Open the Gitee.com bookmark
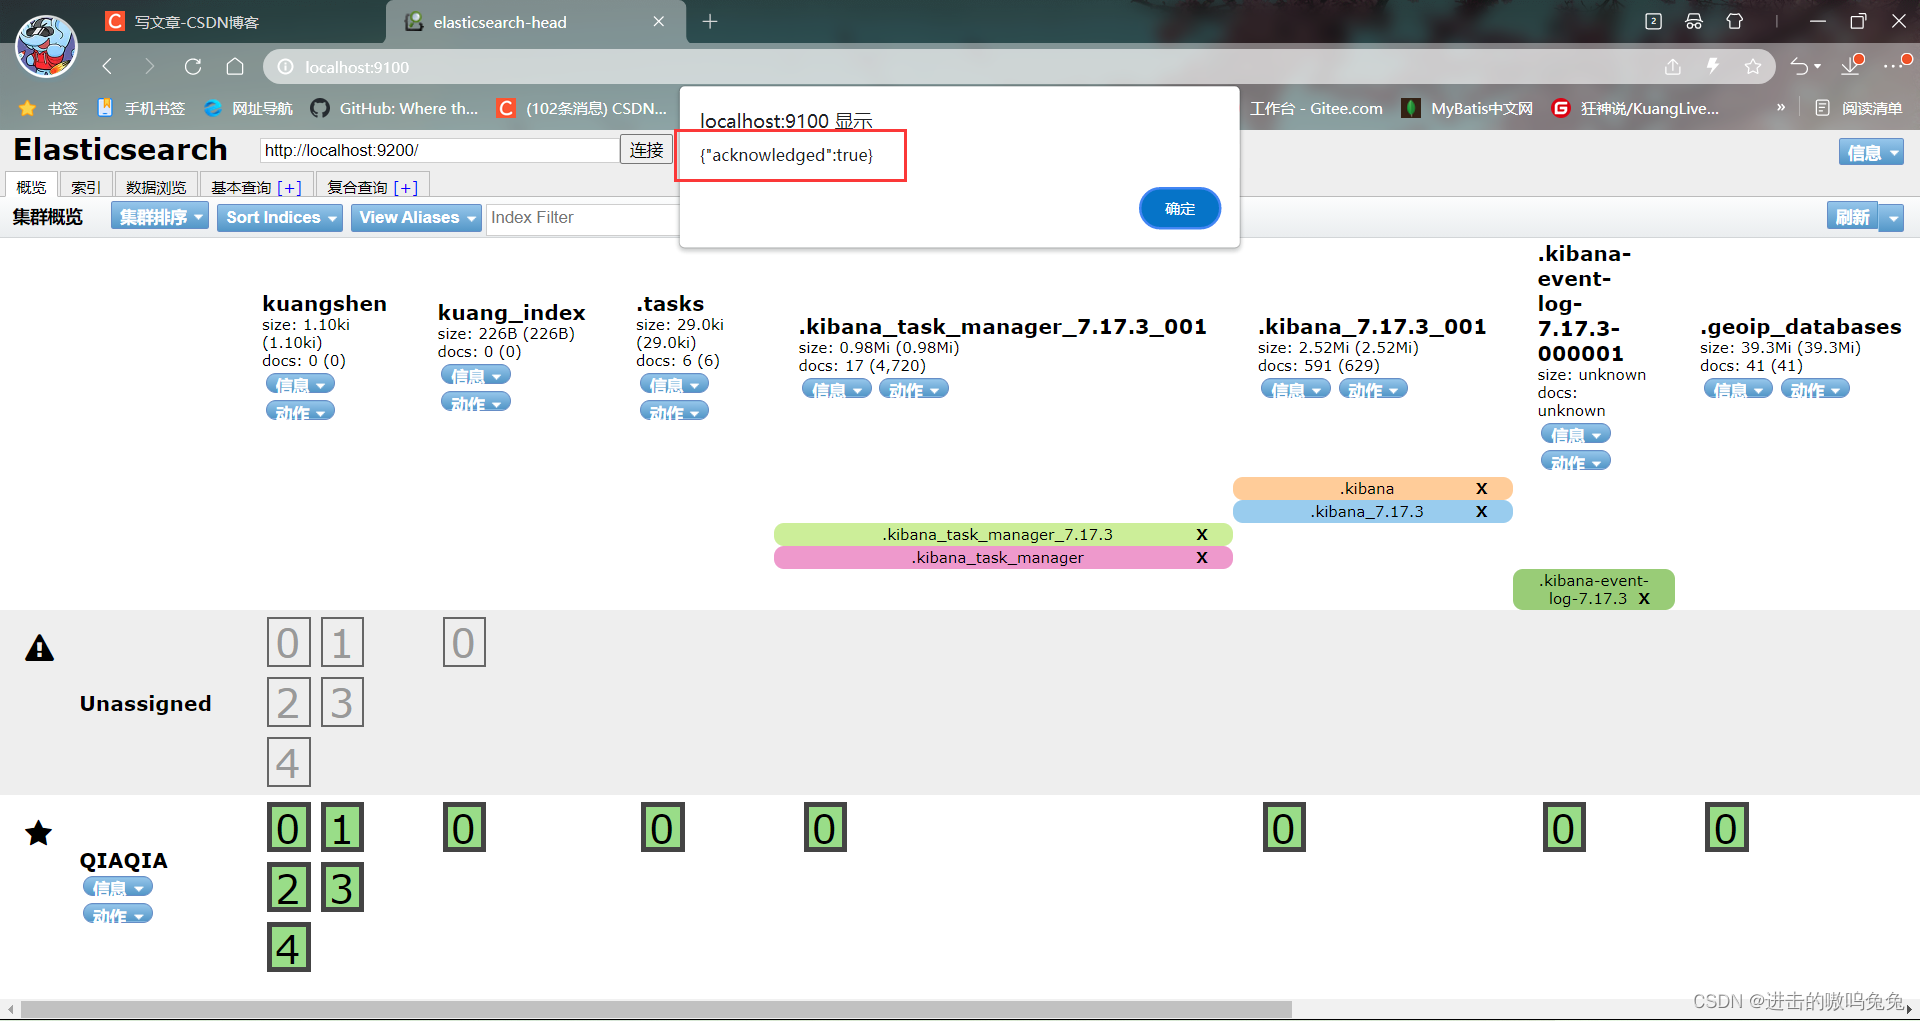The width and height of the screenshot is (1920, 1021). pos(1316,108)
